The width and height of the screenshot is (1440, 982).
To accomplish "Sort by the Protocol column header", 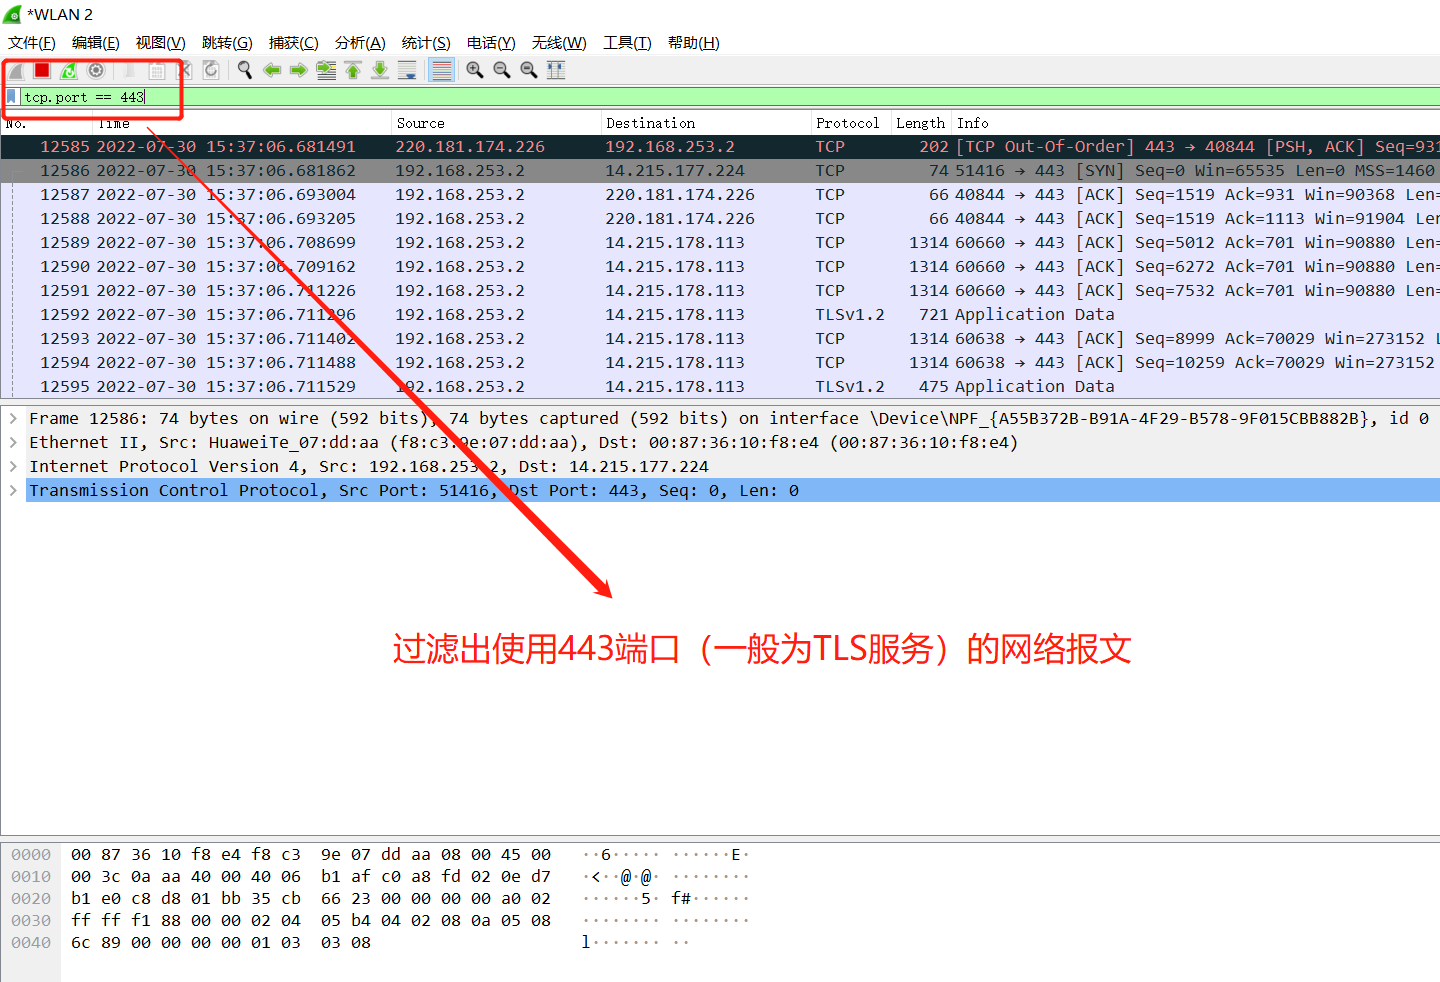I will pyautogui.click(x=851, y=123).
